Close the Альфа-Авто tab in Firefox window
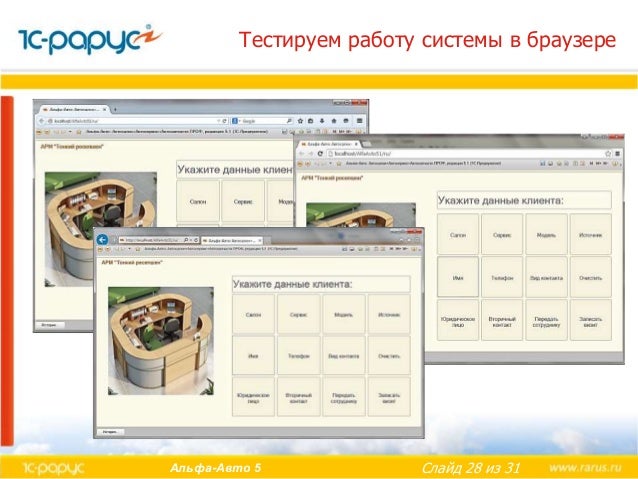 click(x=105, y=109)
